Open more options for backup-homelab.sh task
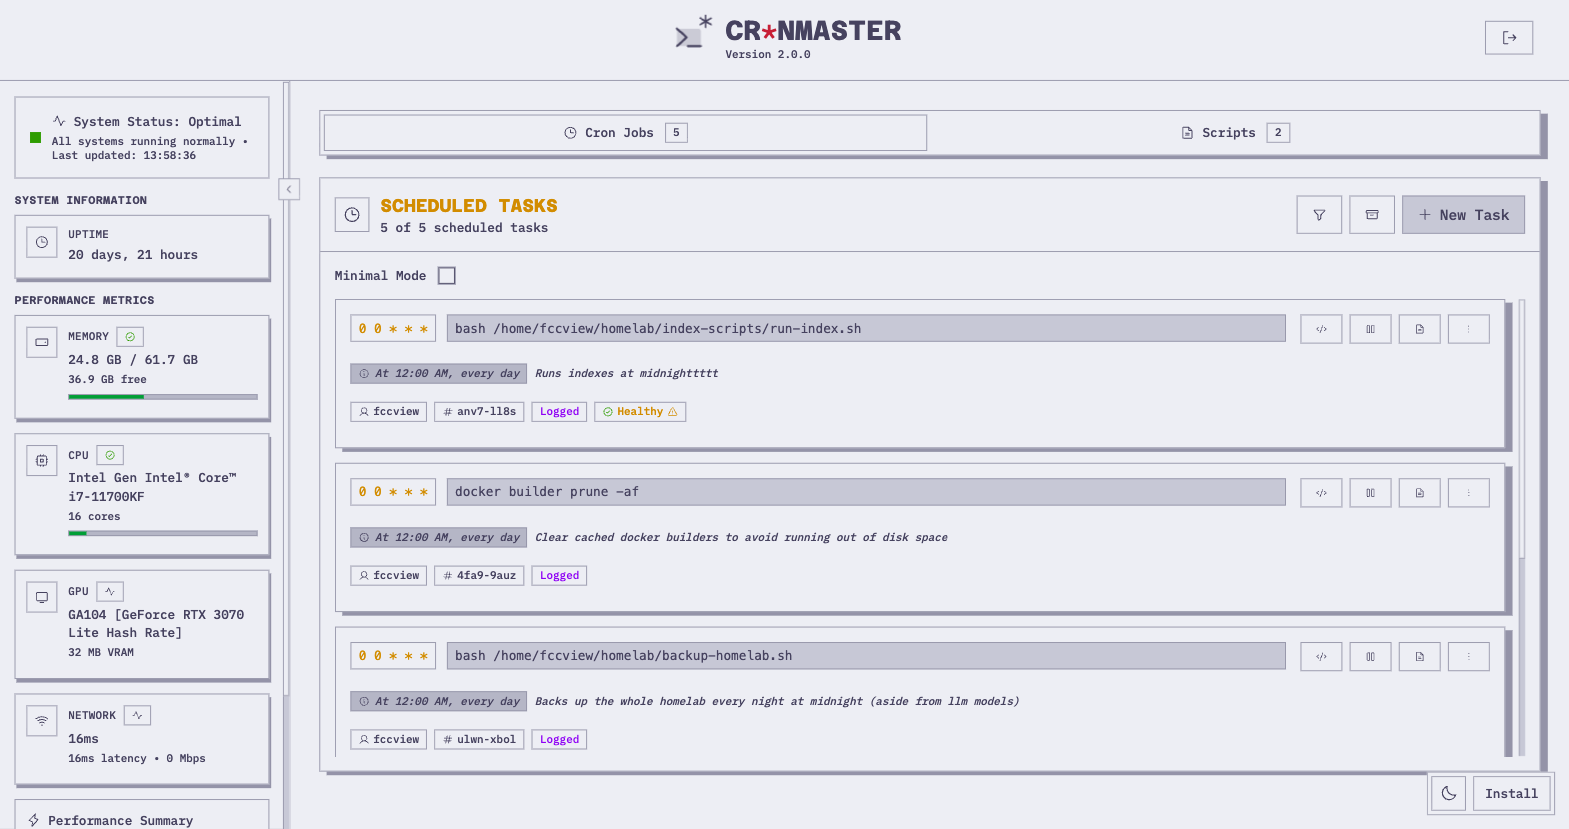The width and height of the screenshot is (1569, 829). pyautogui.click(x=1468, y=657)
